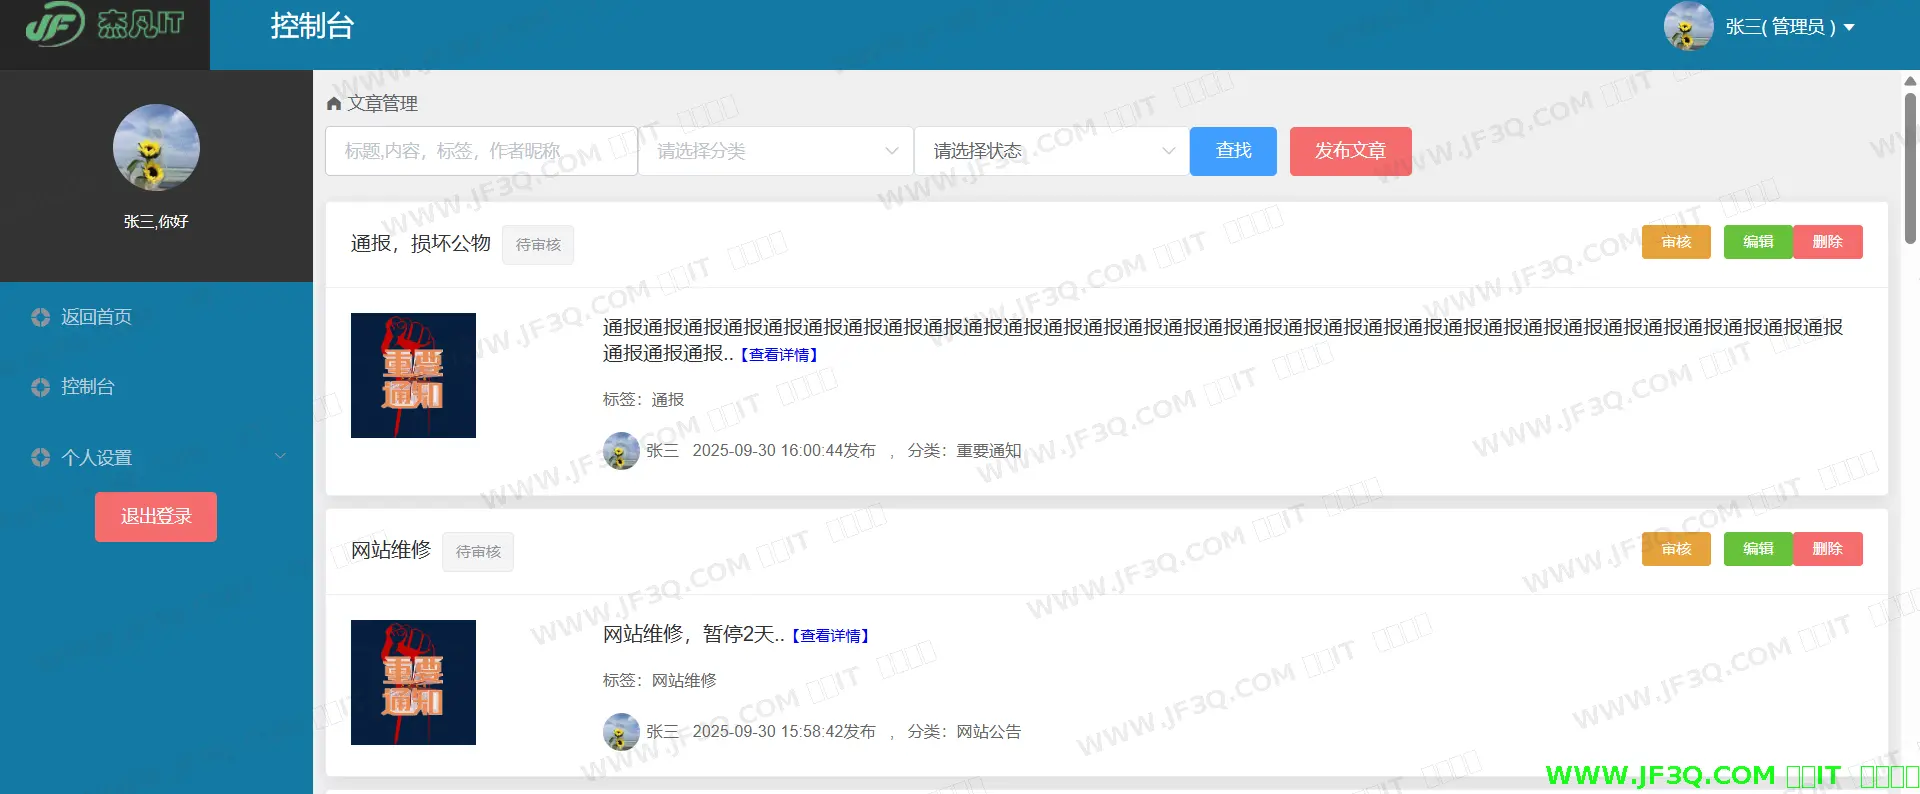Click the red 发布文章 button
Viewport: 1920px width, 794px height.
click(x=1350, y=151)
